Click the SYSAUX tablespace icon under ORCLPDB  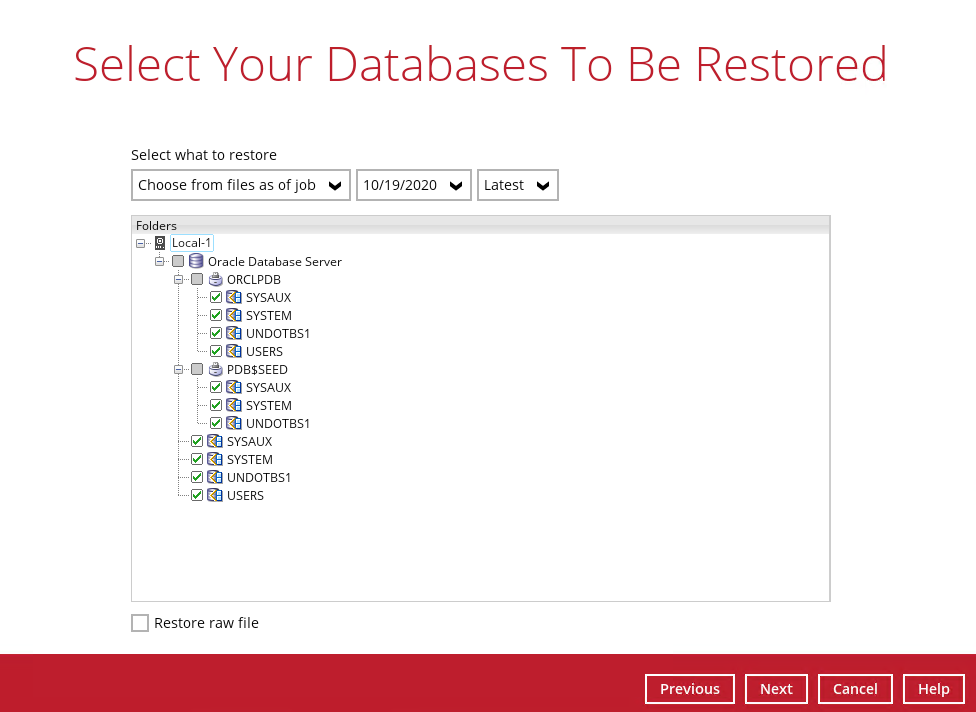[x=234, y=297]
